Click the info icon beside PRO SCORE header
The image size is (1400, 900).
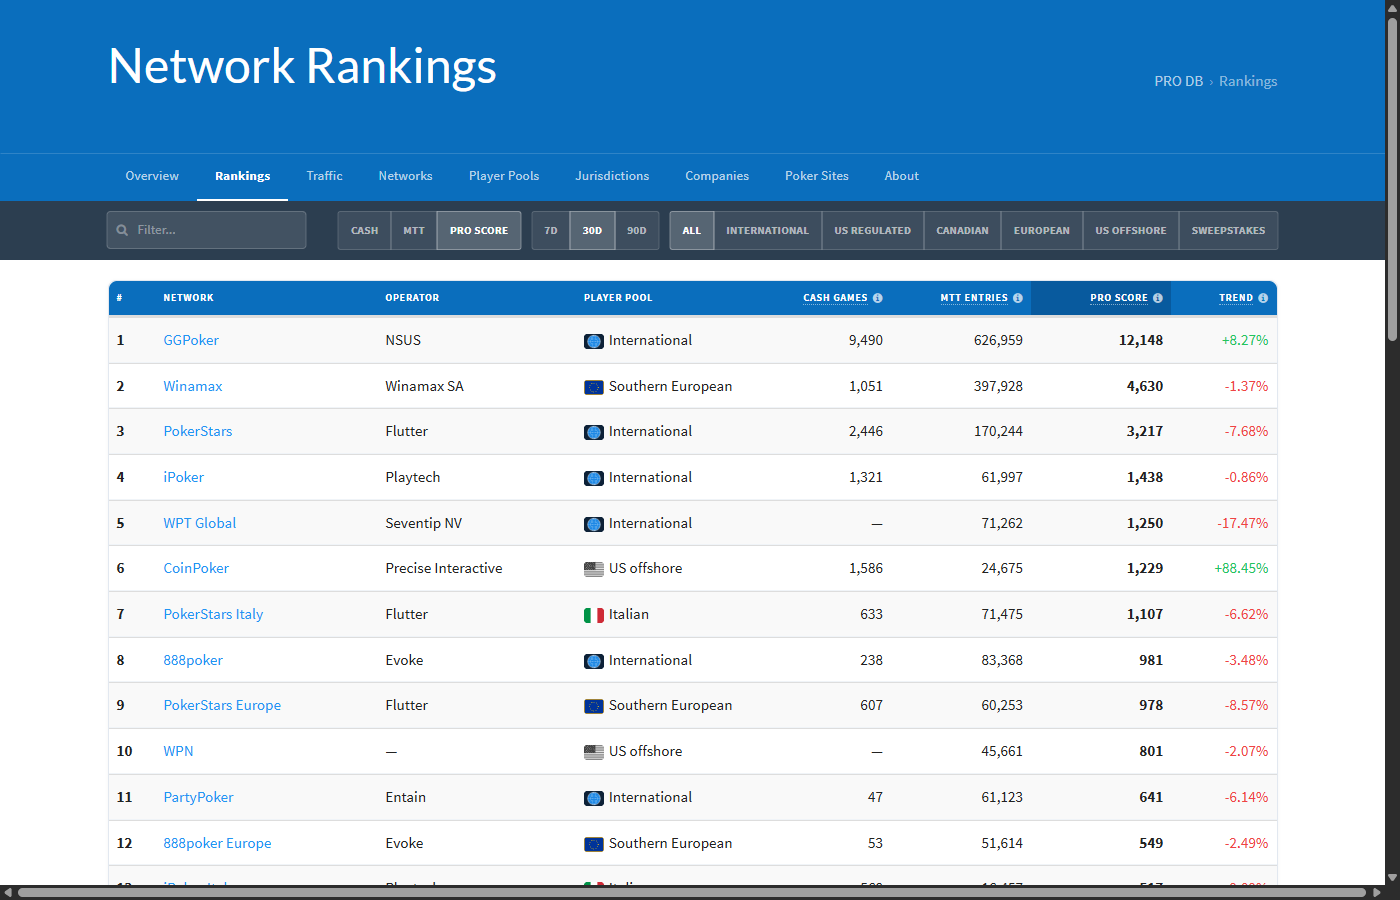pyautogui.click(x=1158, y=297)
